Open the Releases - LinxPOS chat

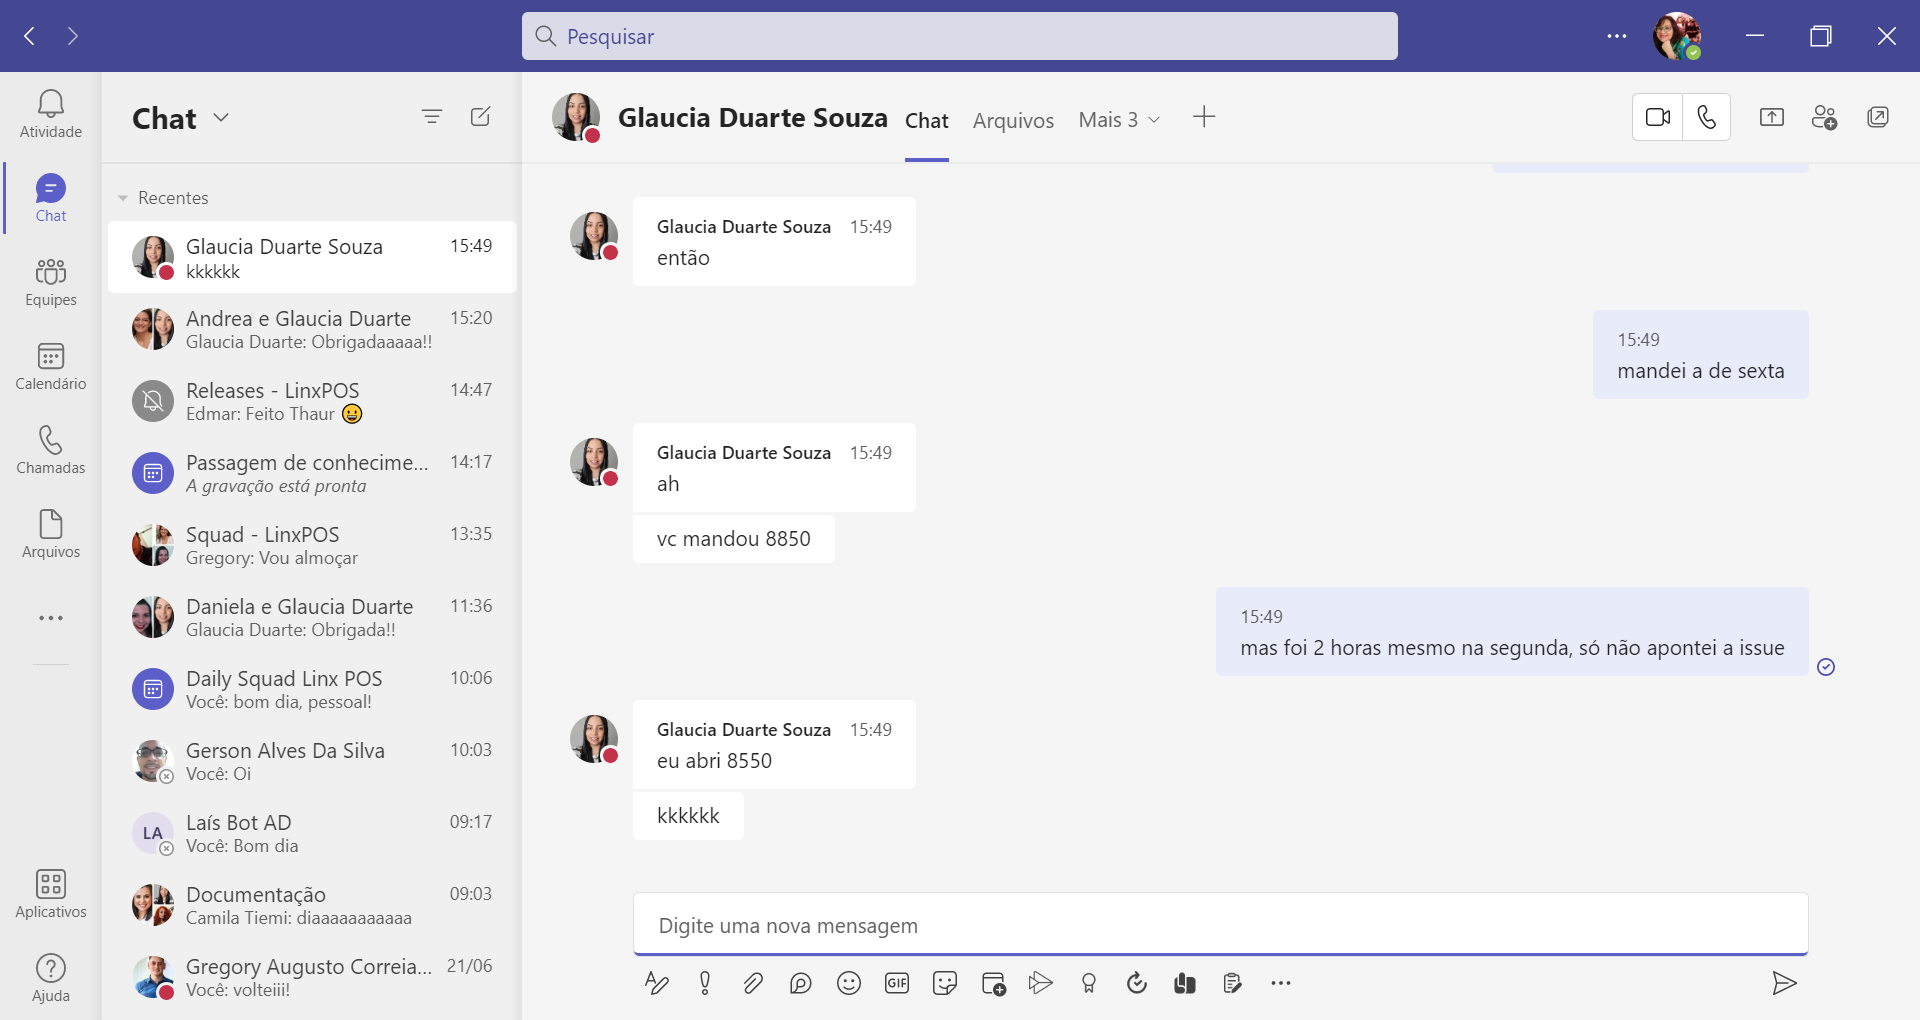click(312, 401)
